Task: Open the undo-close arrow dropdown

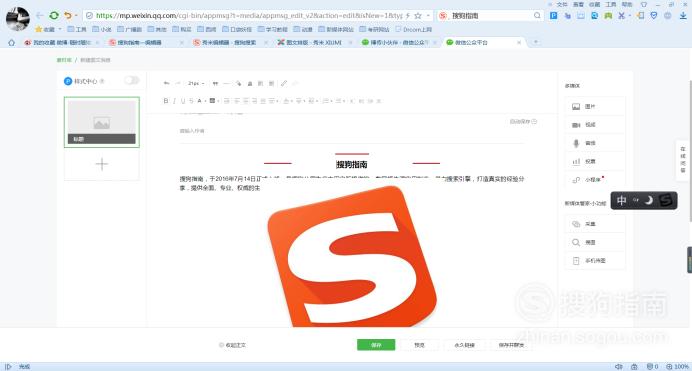Action: click(76, 15)
